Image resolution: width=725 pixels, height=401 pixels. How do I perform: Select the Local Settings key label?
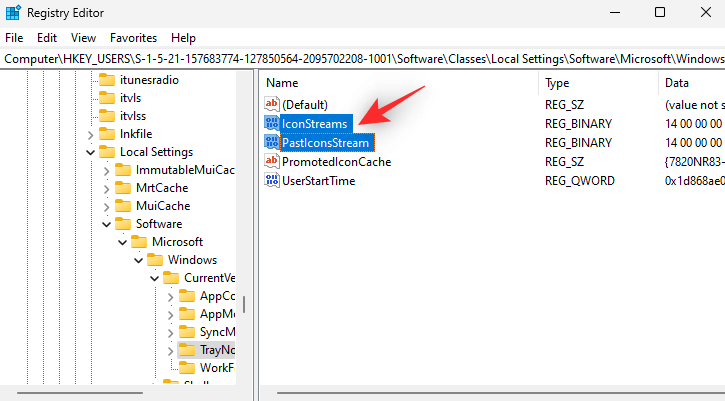pos(156,152)
